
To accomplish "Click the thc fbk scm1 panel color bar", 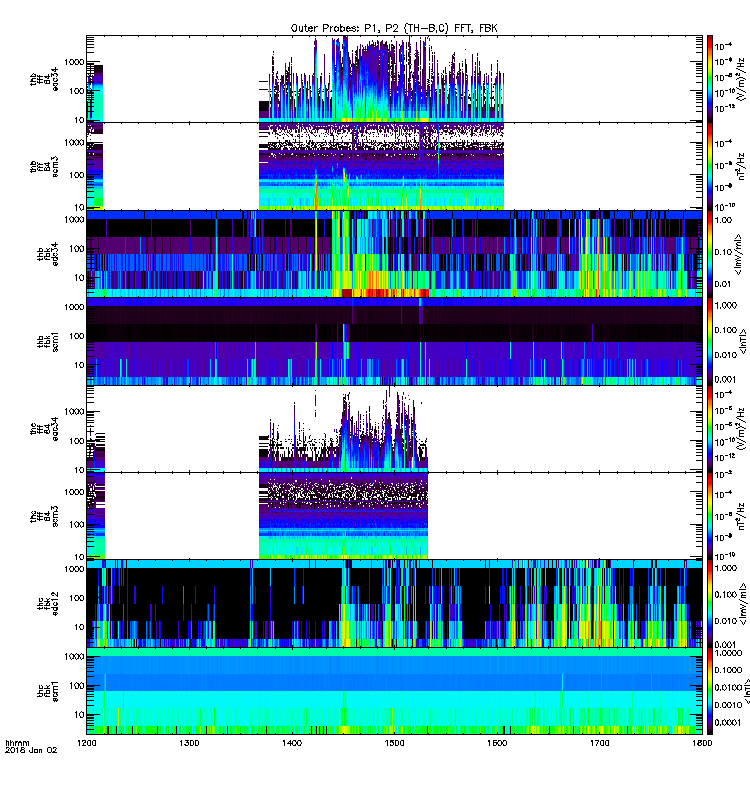I will (x=710, y=691).
